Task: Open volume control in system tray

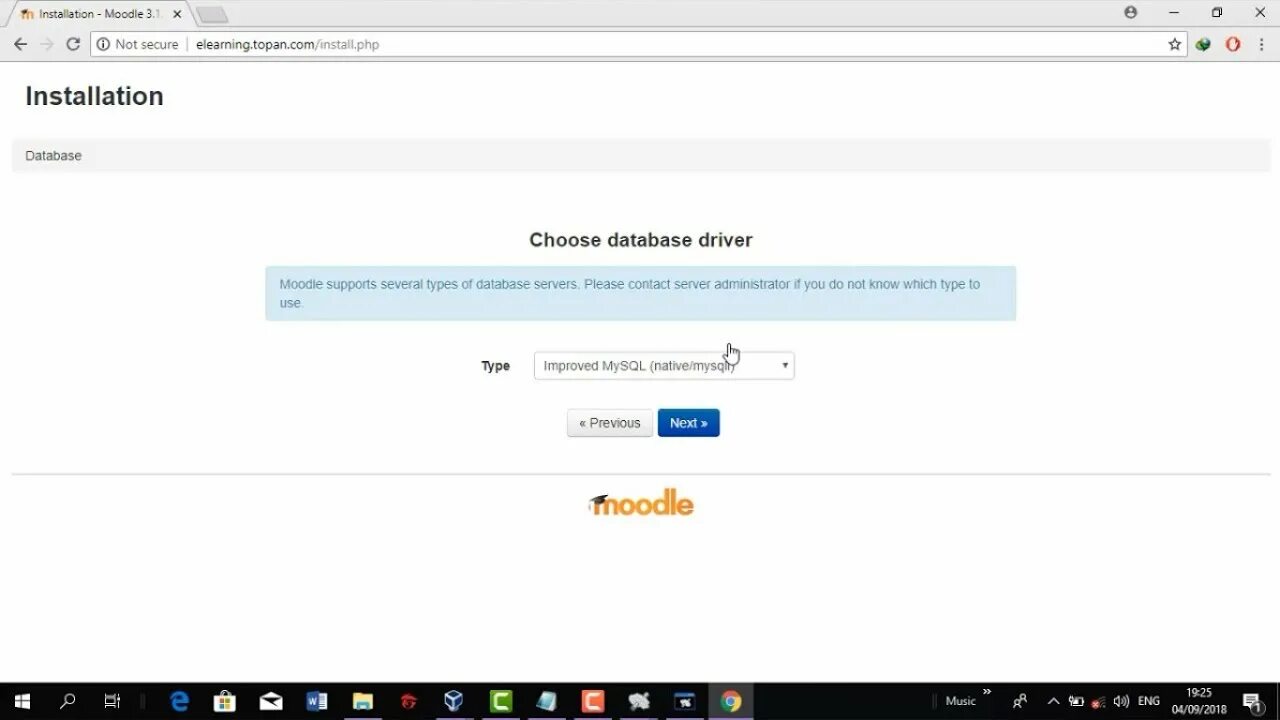Action: click(x=1121, y=701)
